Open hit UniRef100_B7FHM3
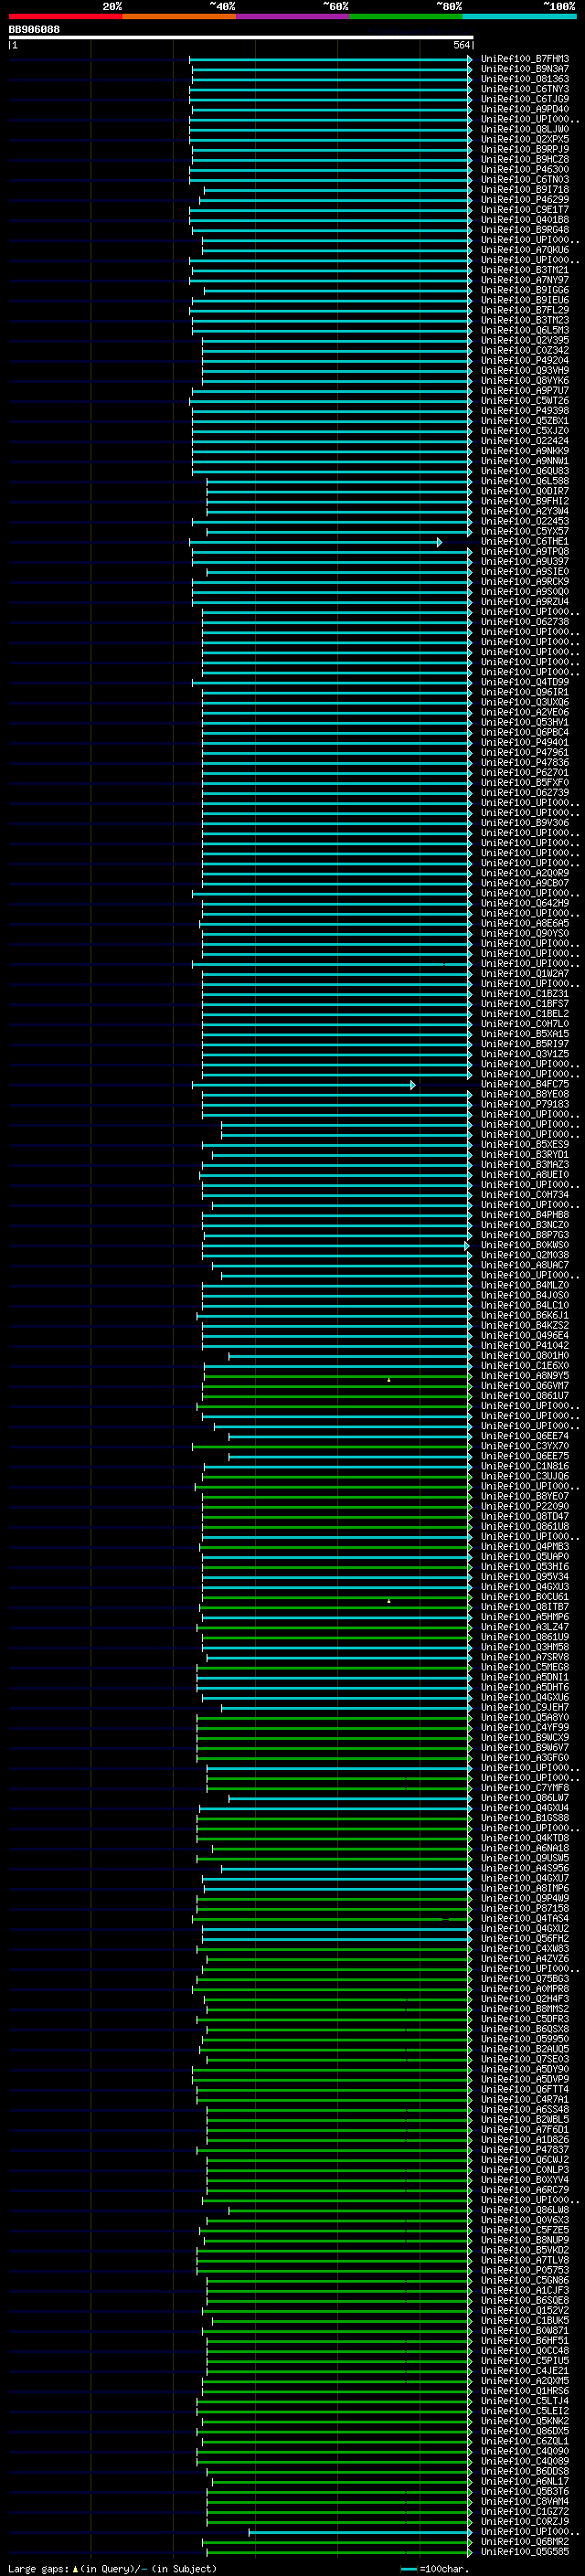Screen dimensions: 585x2576 coord(524,59)
